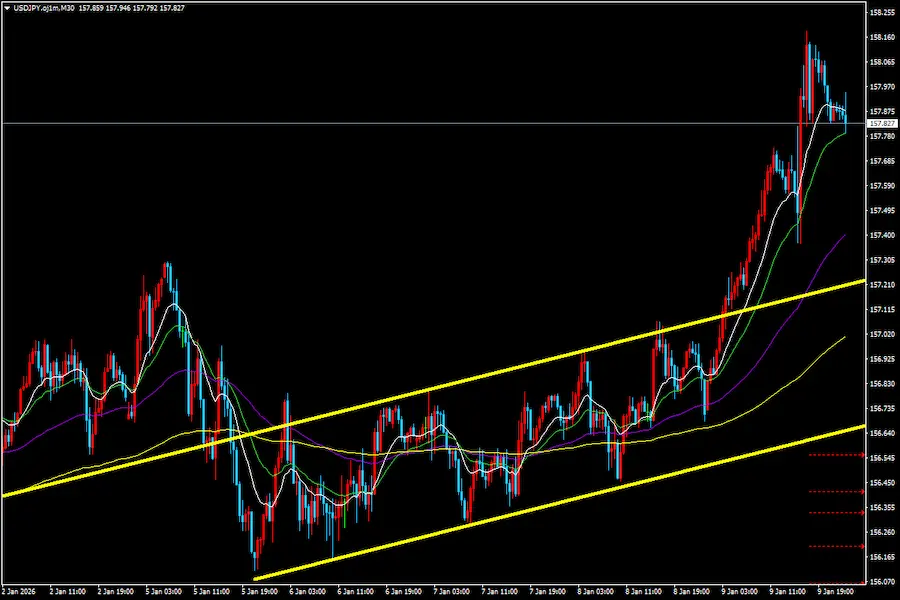Click the purple moving average line
The height and width of the screenshot is (600, 900).
pos(830,252)
